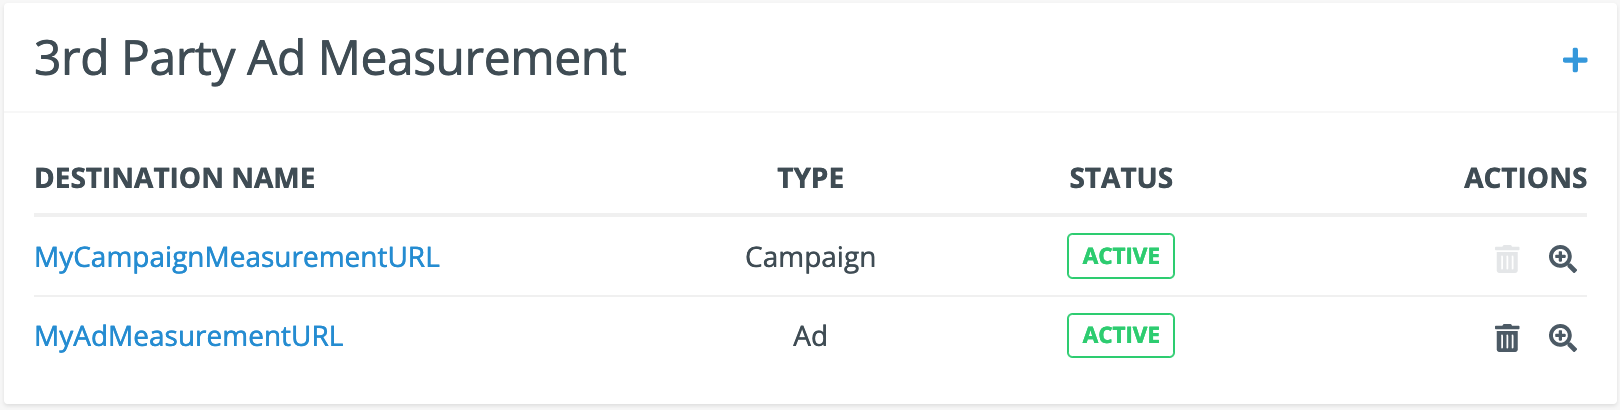Image resolution: width=1620 pixels, height=410 pixels.
Task: Select the MyCampaignMeasurementURL table row
Action: pyautogui.click(x=600, y=258)
